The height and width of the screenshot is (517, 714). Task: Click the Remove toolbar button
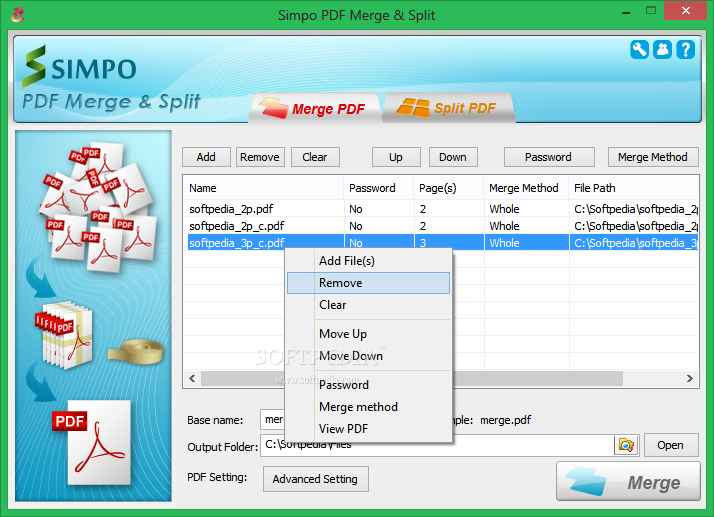coord(260,157)
